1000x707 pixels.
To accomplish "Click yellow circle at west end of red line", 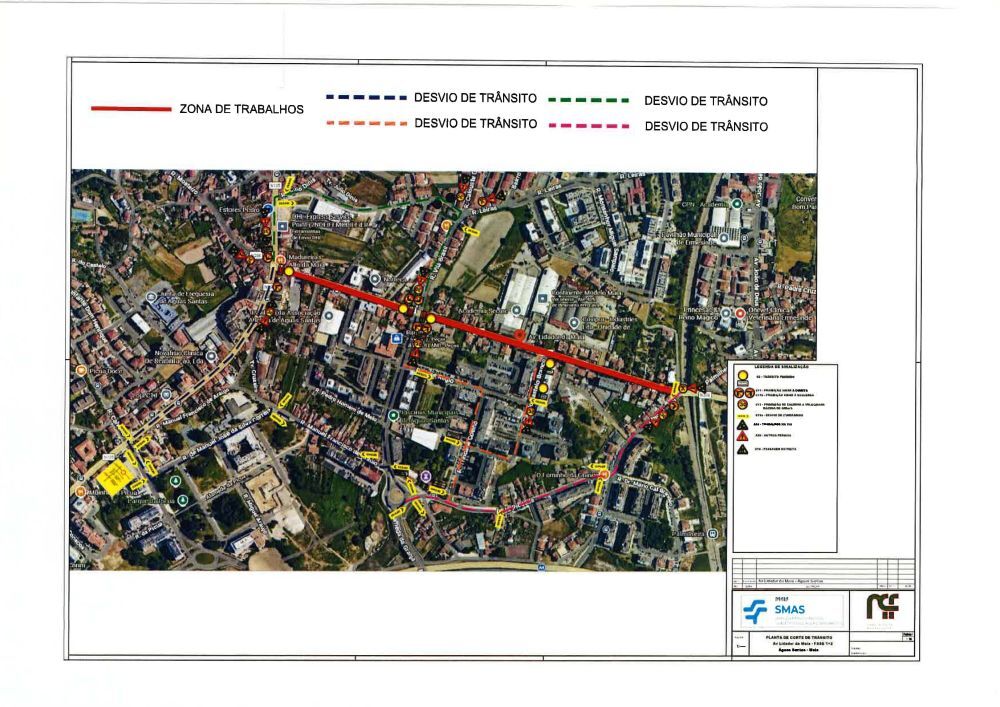I will pyautogui.click(x=289, y=272).
